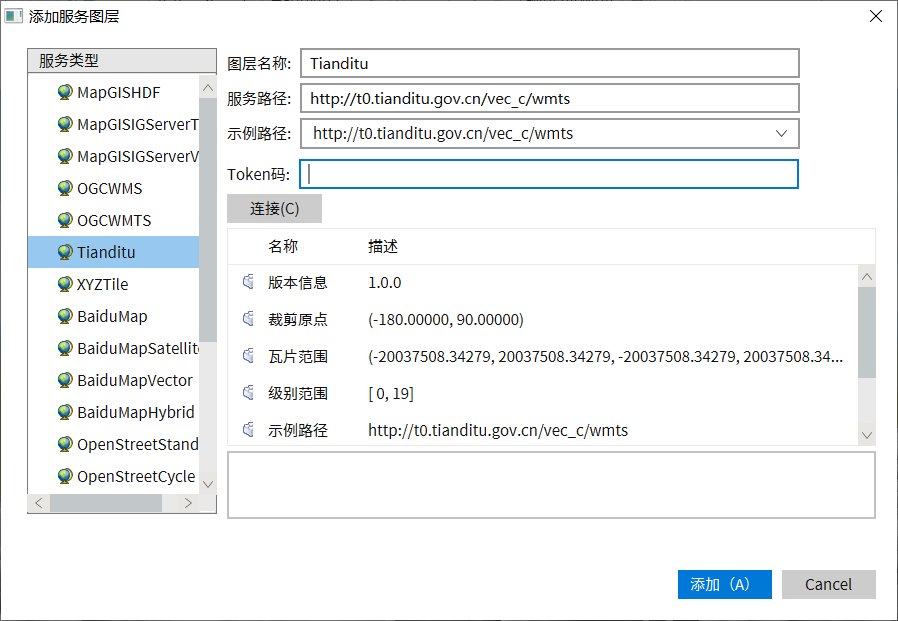
Task: Click the property icon of 版本信息 row
Action: (248, 282)
